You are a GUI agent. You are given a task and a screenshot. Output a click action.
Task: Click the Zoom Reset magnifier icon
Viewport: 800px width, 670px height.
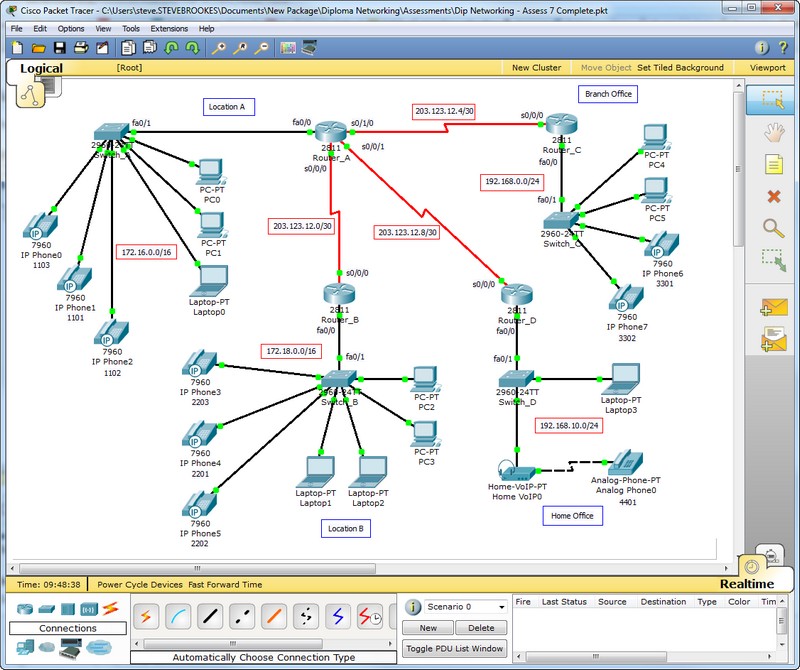pyautogui.click(x=240, y=48)
